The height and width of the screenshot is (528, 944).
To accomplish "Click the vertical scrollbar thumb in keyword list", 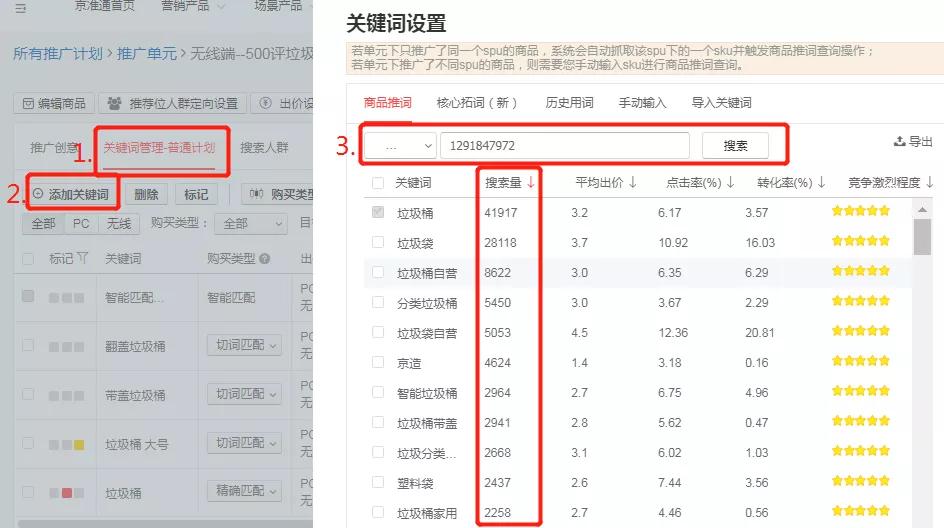I will pos(922,237).
